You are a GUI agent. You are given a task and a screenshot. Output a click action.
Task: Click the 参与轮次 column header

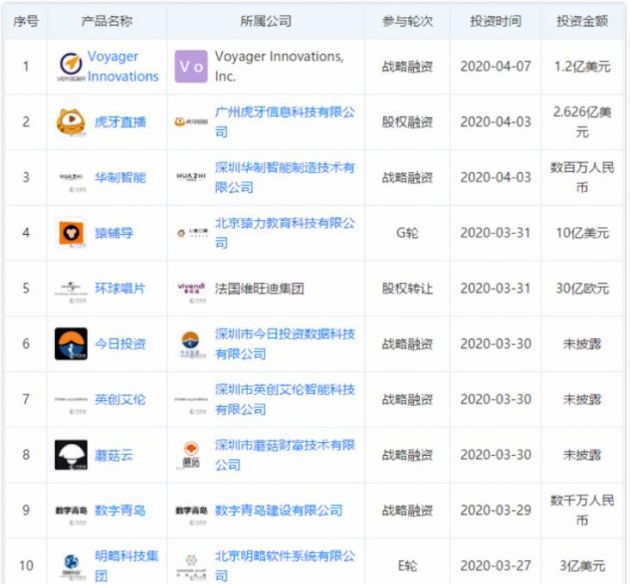[407, 21]
